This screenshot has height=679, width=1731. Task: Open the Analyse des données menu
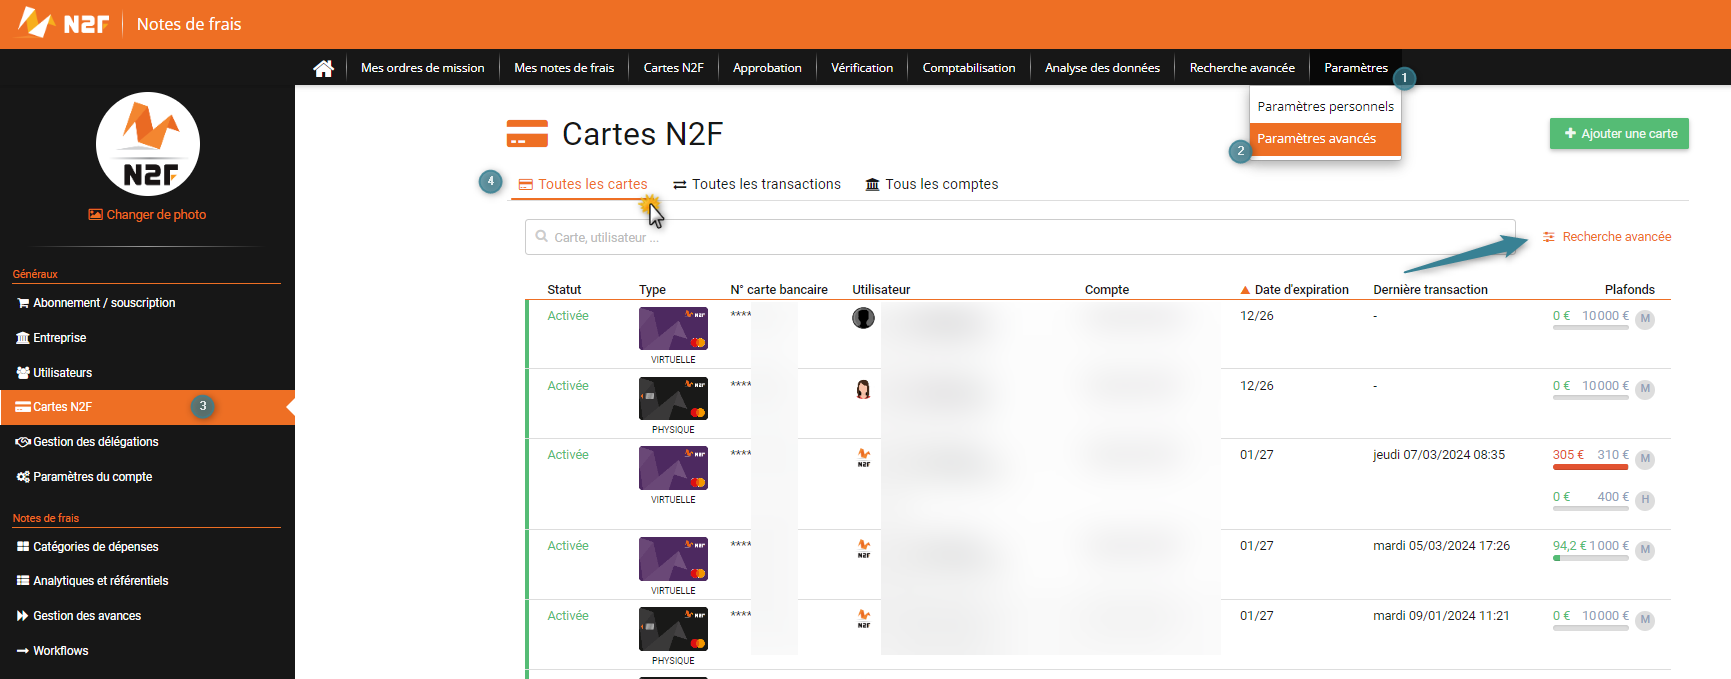pos(1102,68)
